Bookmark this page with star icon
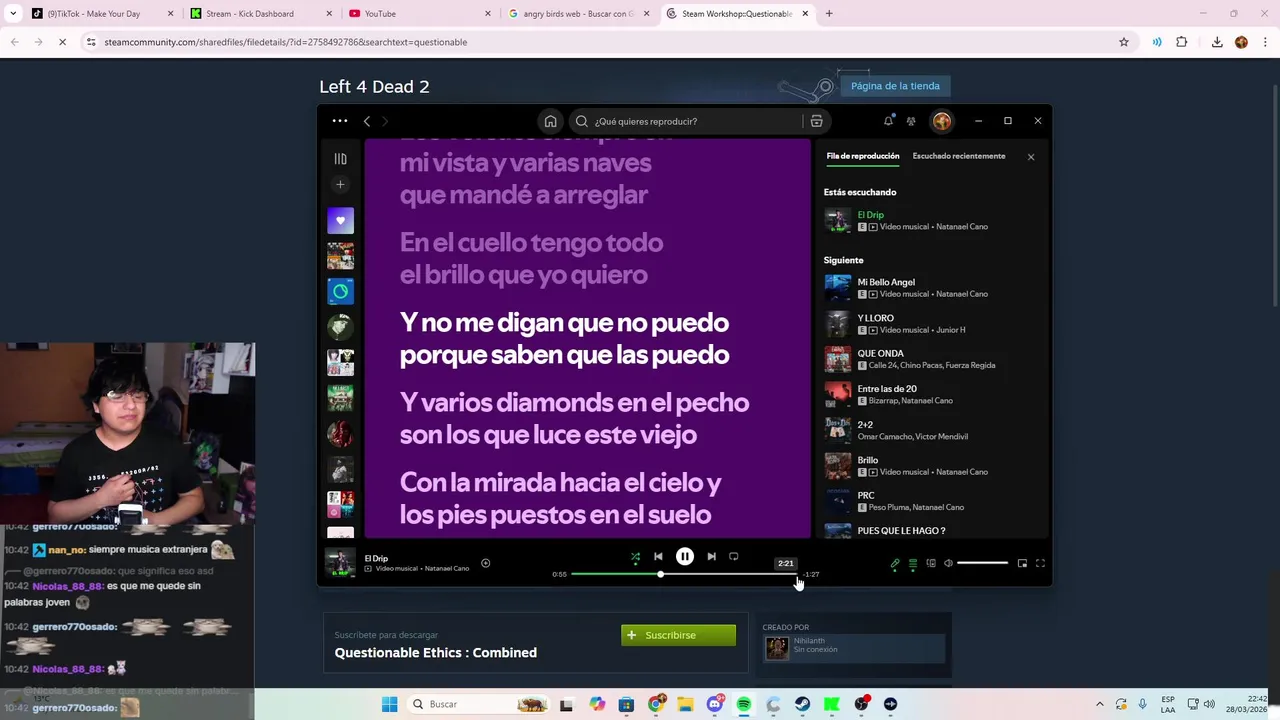This screenshot has width=1280, height=720. [x=1124, y=42]
